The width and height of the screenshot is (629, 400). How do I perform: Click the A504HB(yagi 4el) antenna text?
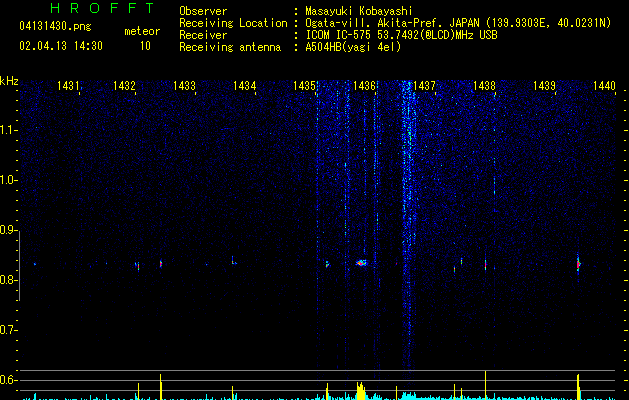click(353, 47)
